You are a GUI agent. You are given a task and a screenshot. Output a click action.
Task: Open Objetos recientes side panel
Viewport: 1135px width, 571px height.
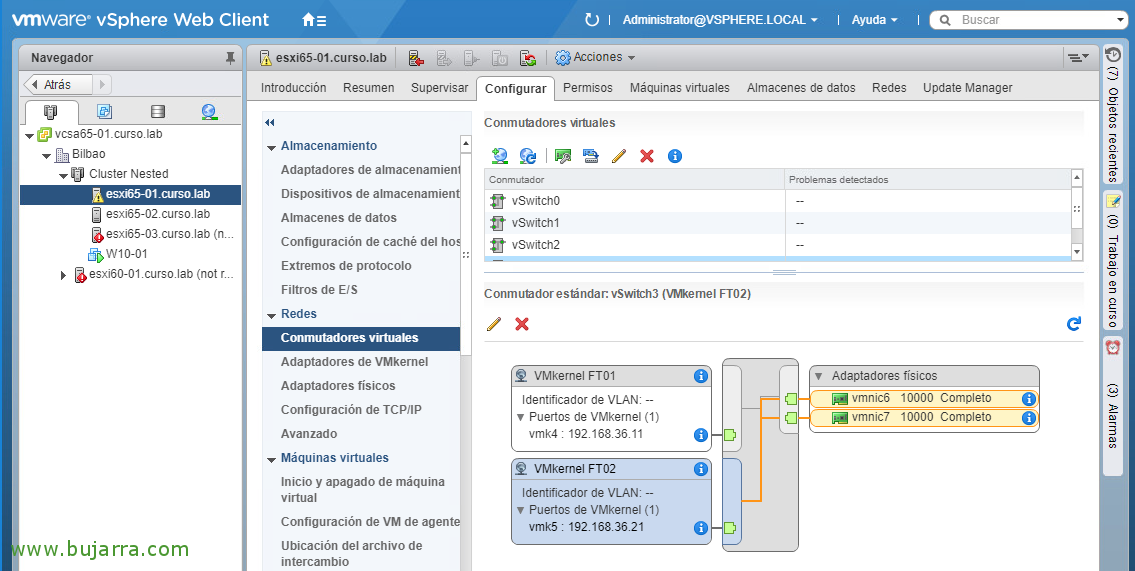[1113, 114]
